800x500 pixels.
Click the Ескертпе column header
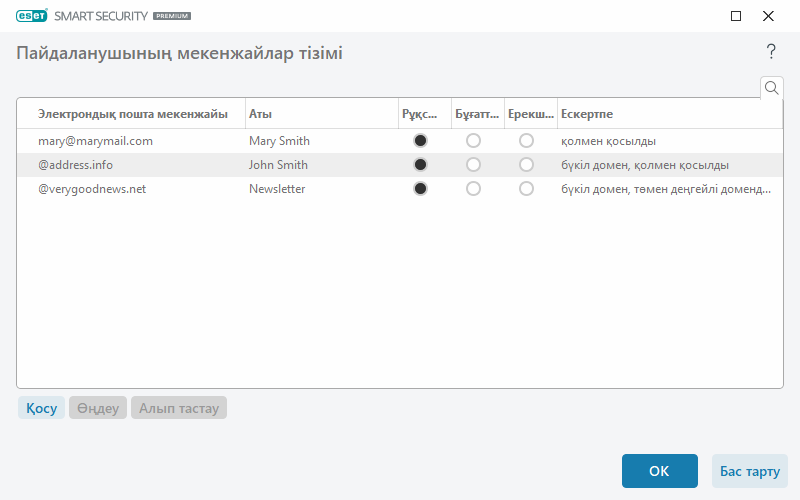click(668, 114)
